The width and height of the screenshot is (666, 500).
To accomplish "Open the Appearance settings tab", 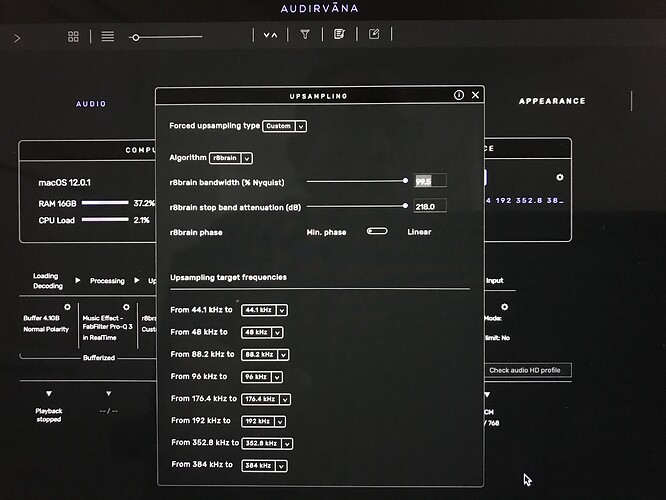I will (552, 101).
